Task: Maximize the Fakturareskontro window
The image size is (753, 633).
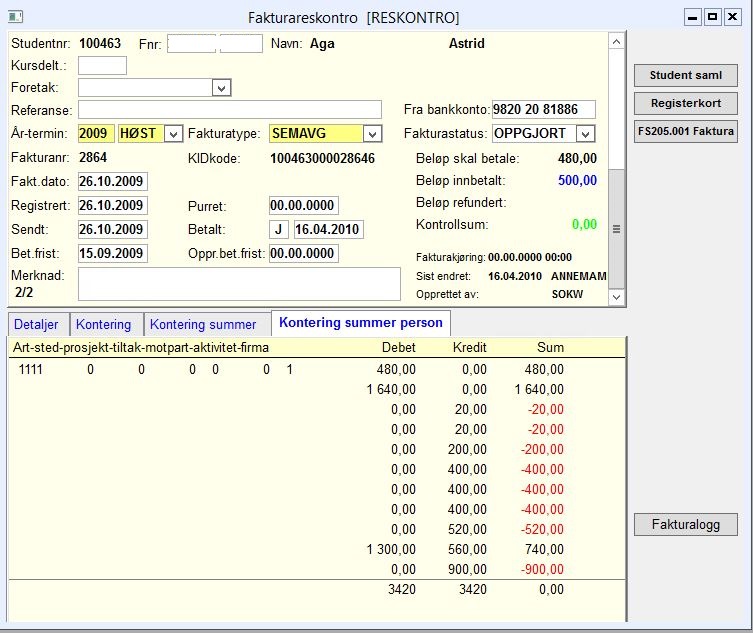Action: click(713, 18)
